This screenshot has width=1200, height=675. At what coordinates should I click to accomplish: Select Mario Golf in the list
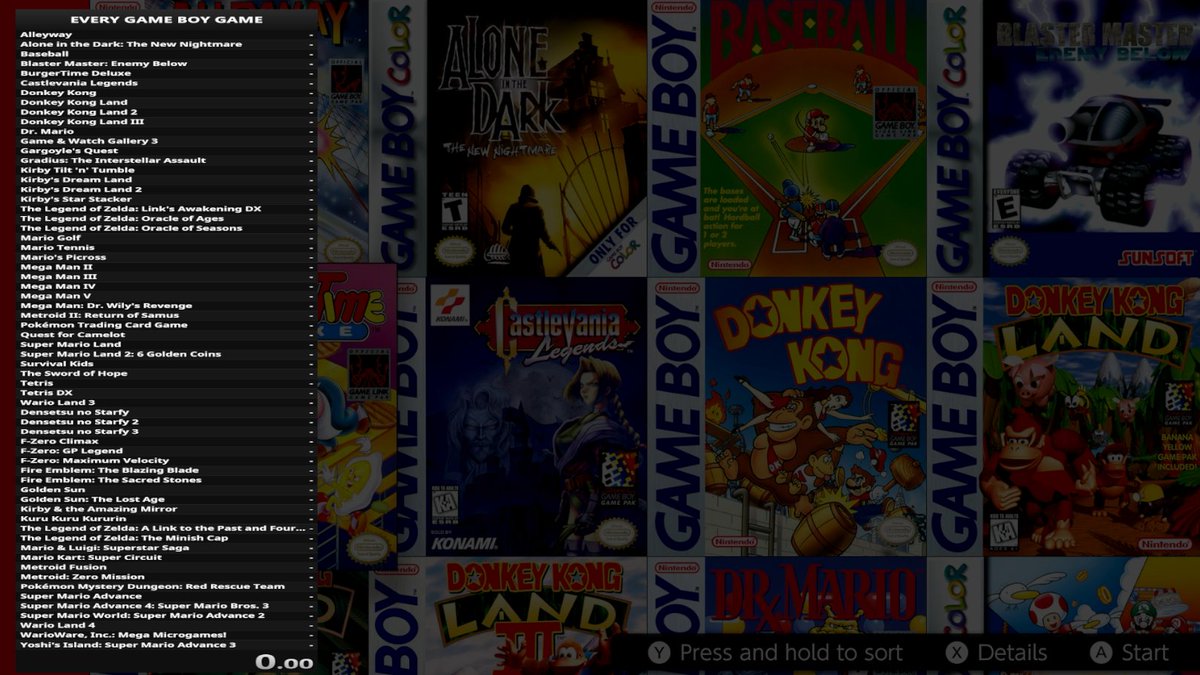[x=167, y=238]
